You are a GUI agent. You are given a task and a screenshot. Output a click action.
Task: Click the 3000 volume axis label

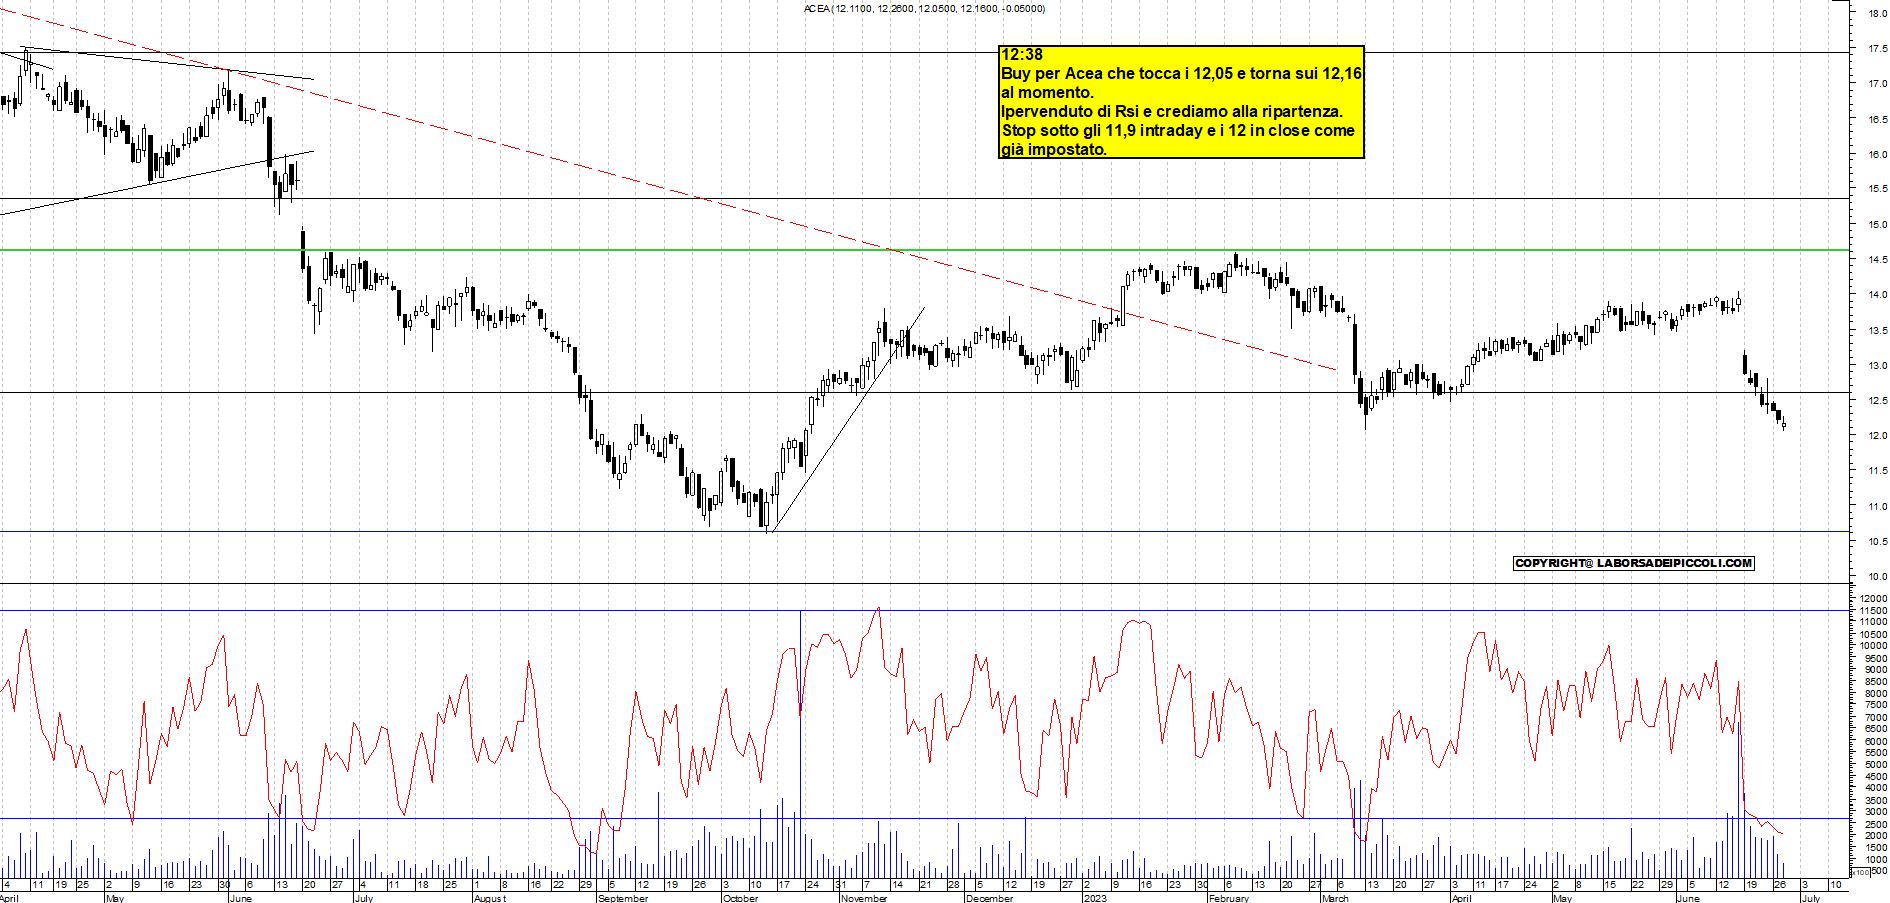(x=1876, y=812)
